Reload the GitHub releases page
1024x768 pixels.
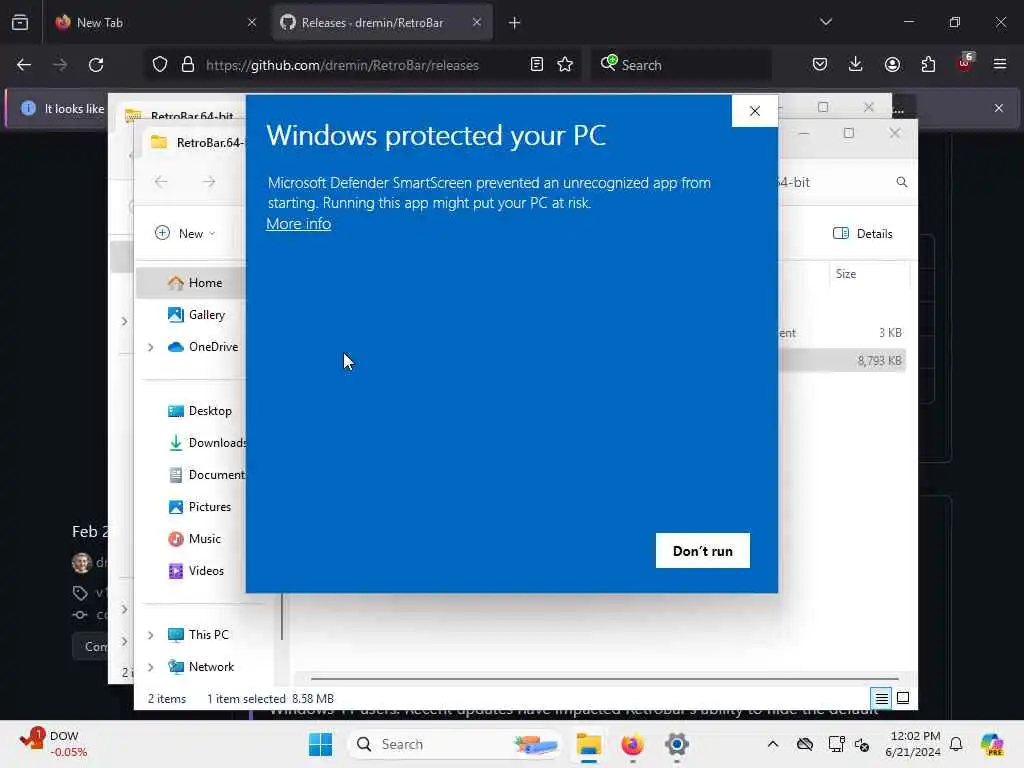pos(96,65)
